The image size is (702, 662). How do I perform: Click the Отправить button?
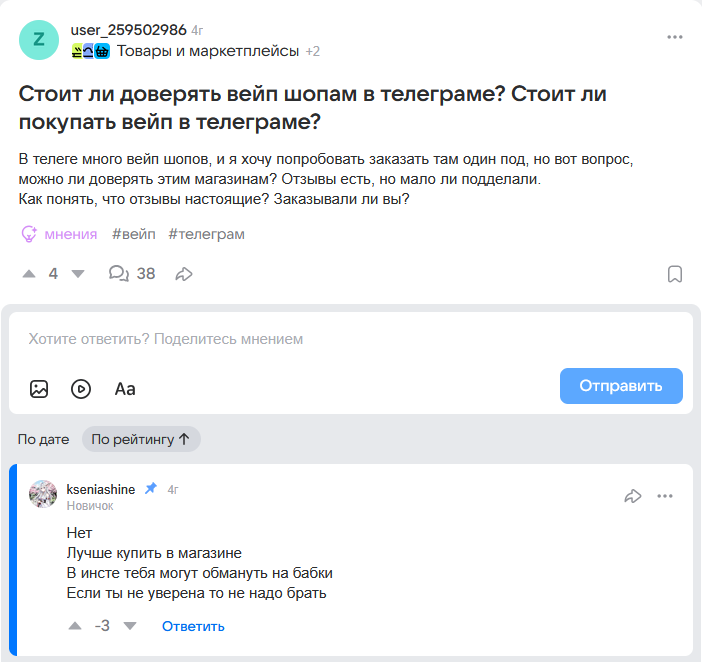coord(621,386)
